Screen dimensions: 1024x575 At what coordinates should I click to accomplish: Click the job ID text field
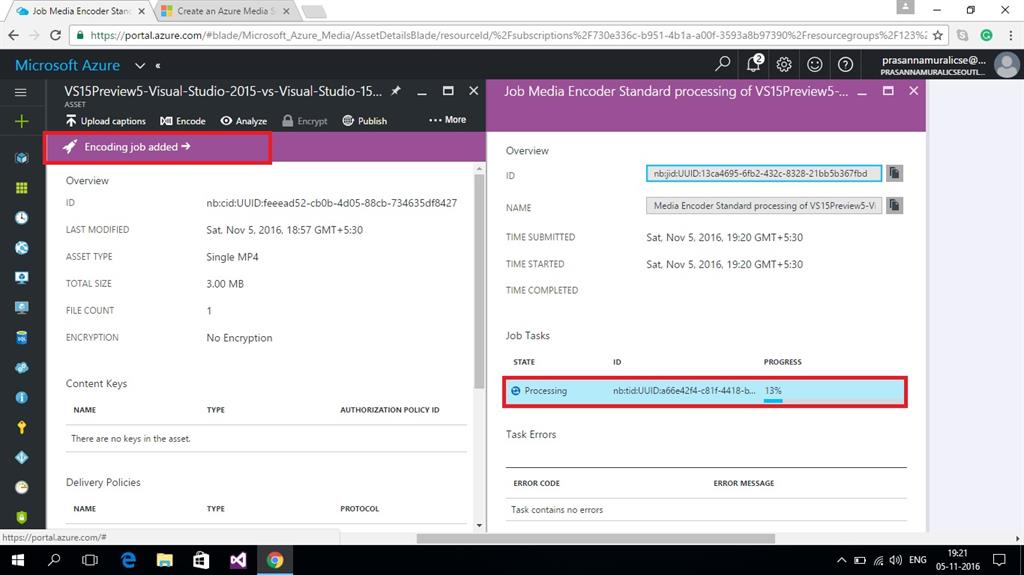[763, 173]
